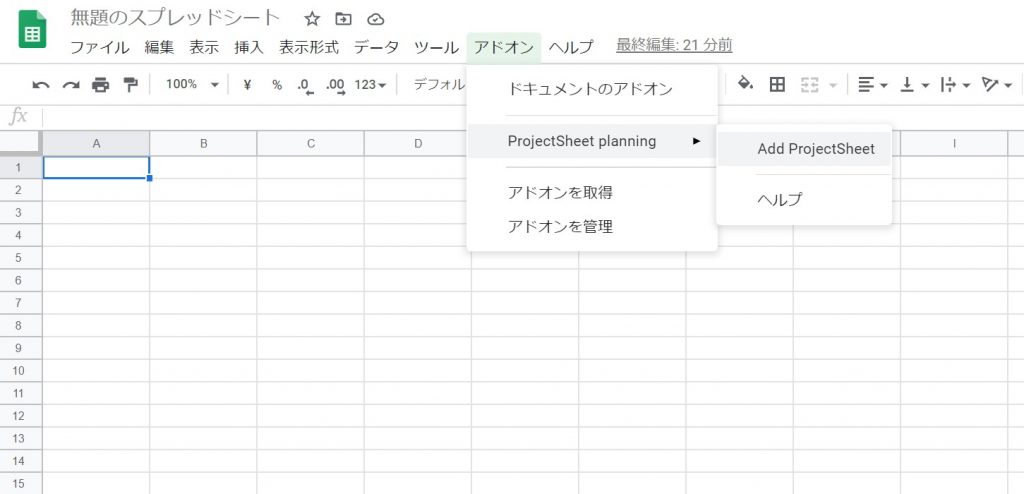Open the default font dropdown
Screen dimensions: 1024x494
click(x=439, y=85)
